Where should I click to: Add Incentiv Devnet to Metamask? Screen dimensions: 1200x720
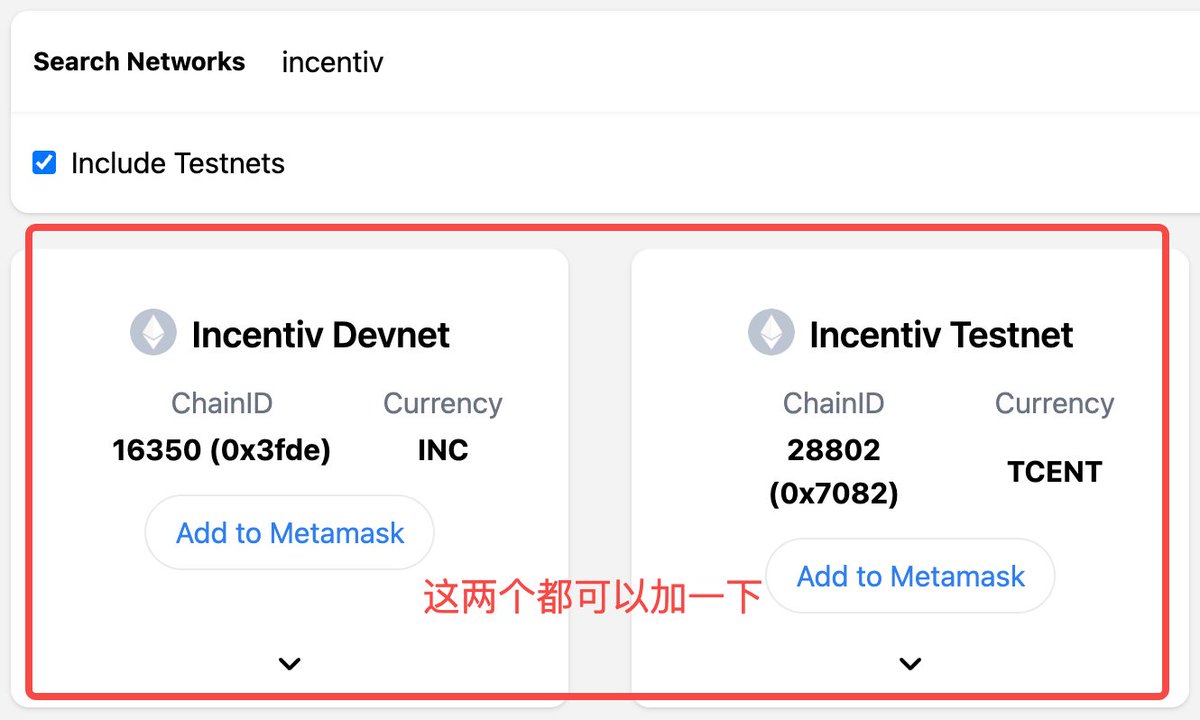[x=290, y=533]
